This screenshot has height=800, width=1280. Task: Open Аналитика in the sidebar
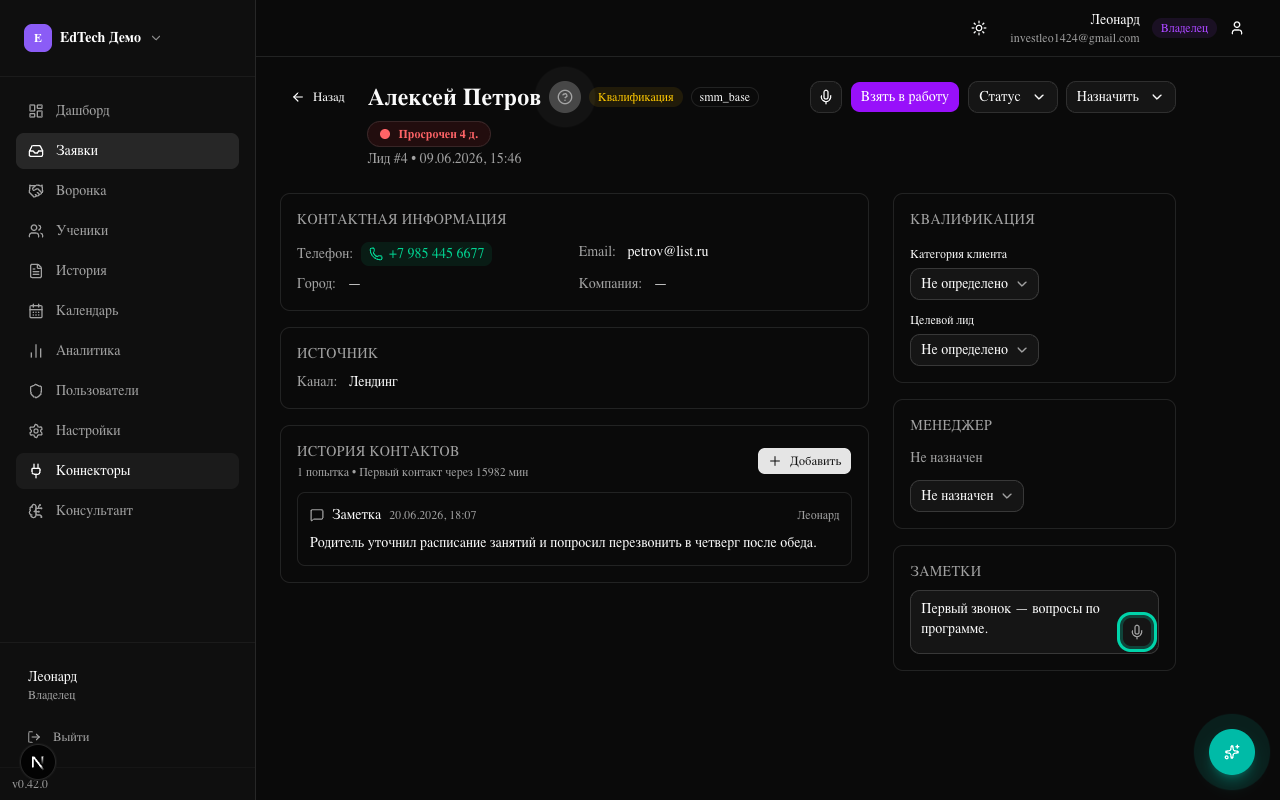click(127, 351)
